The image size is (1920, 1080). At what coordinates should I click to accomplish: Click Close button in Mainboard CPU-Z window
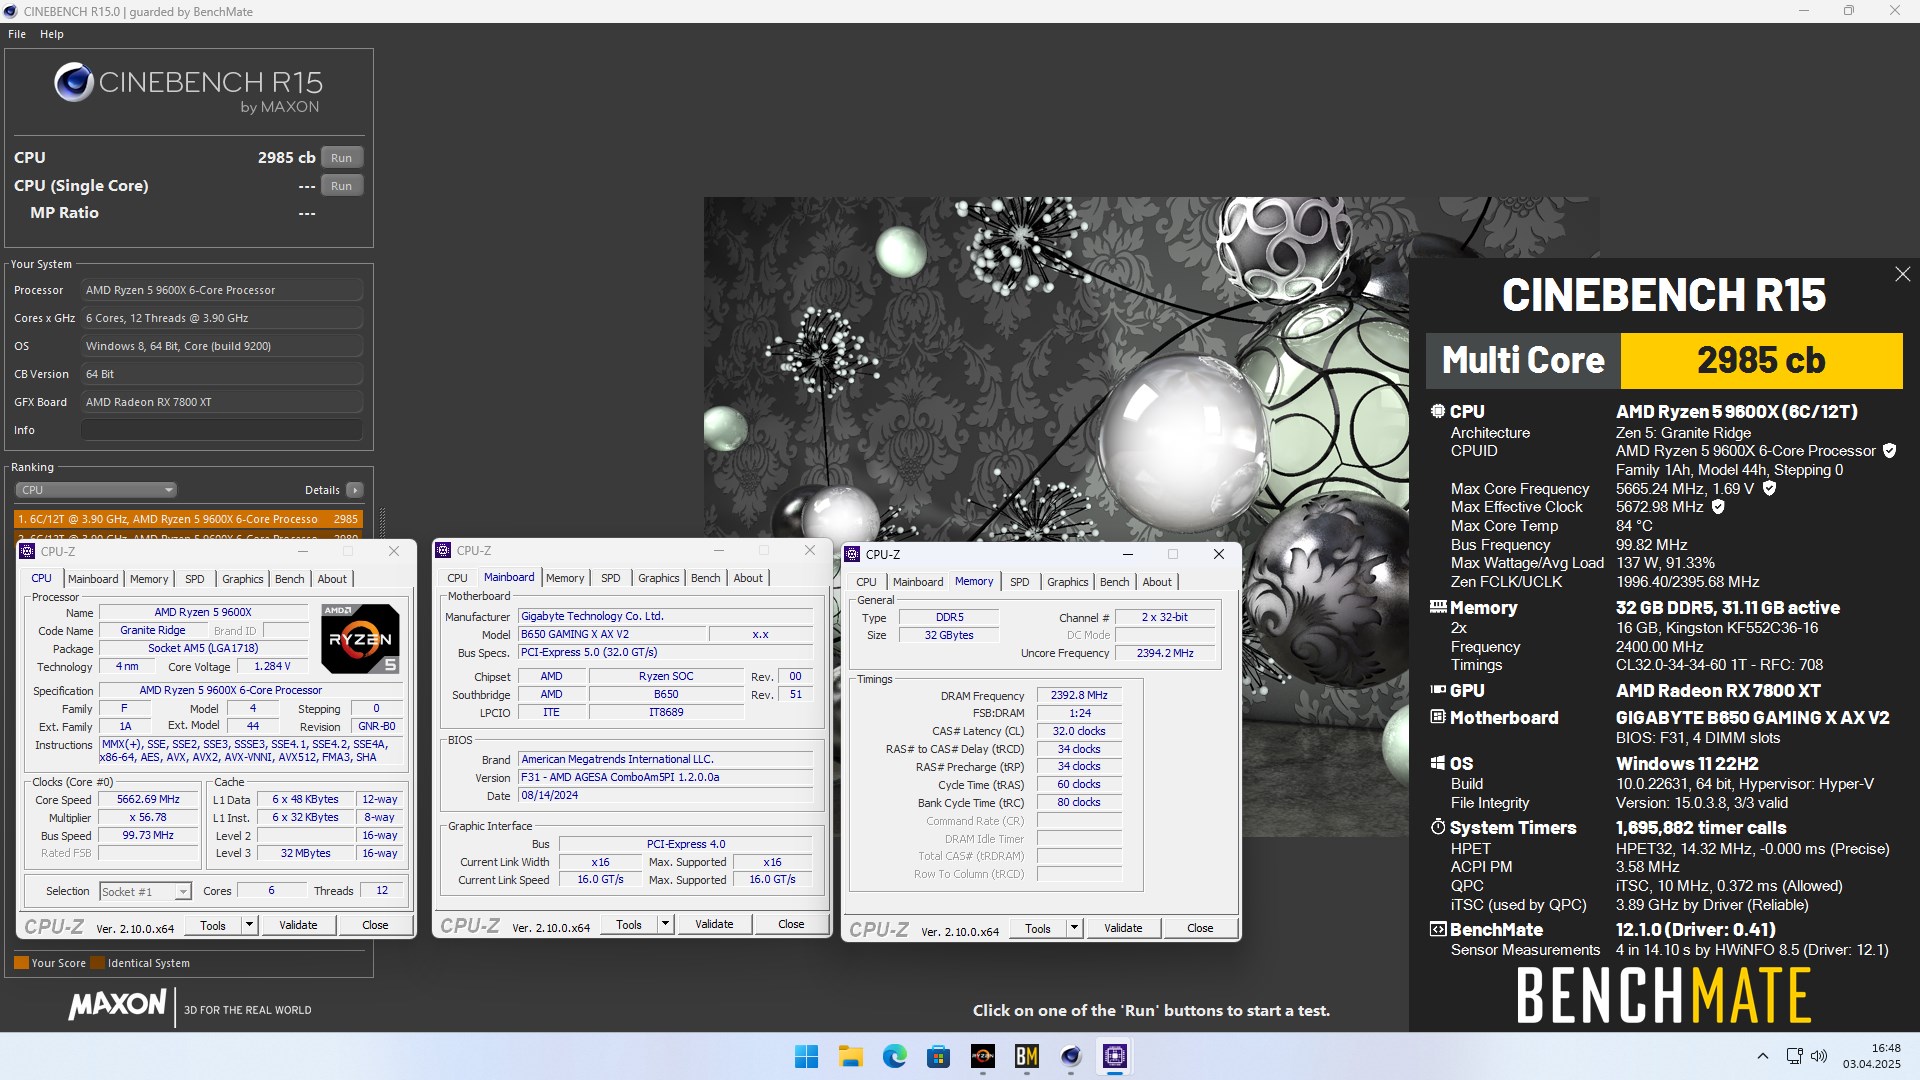coord(791,924)
